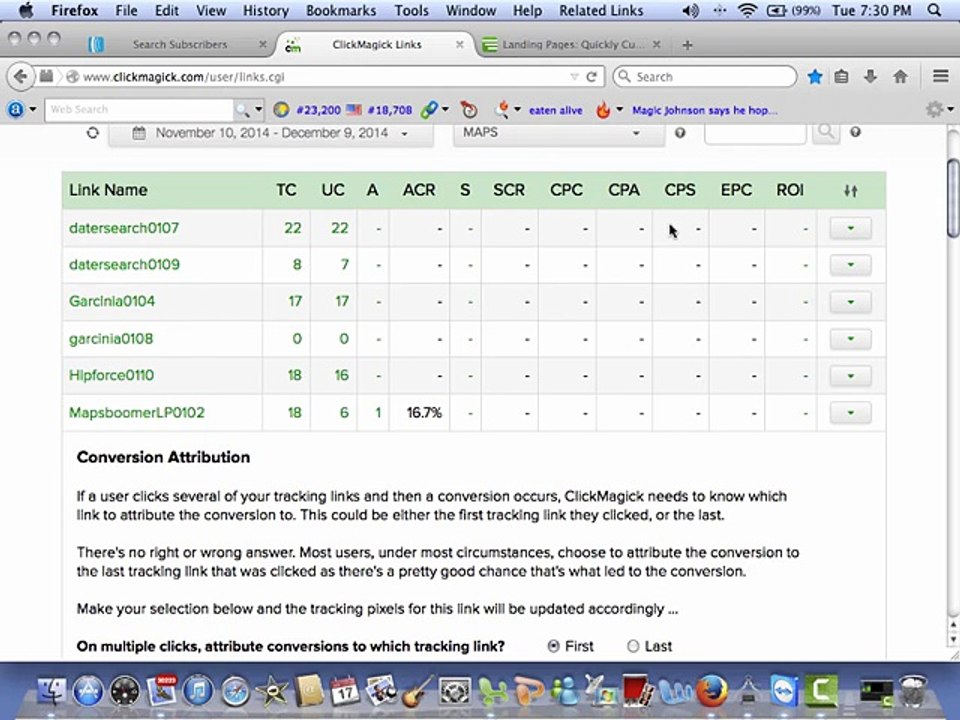The width and height of the screenshot is (960, 720).
Task: Open the History menu
Action: coord(265,10)
